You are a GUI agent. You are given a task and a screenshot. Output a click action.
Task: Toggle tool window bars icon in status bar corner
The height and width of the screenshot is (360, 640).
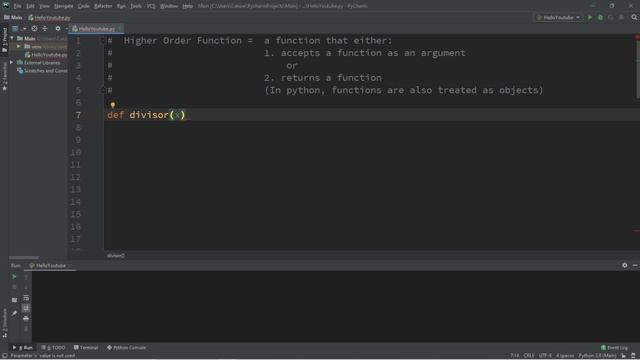coord(4,356)
